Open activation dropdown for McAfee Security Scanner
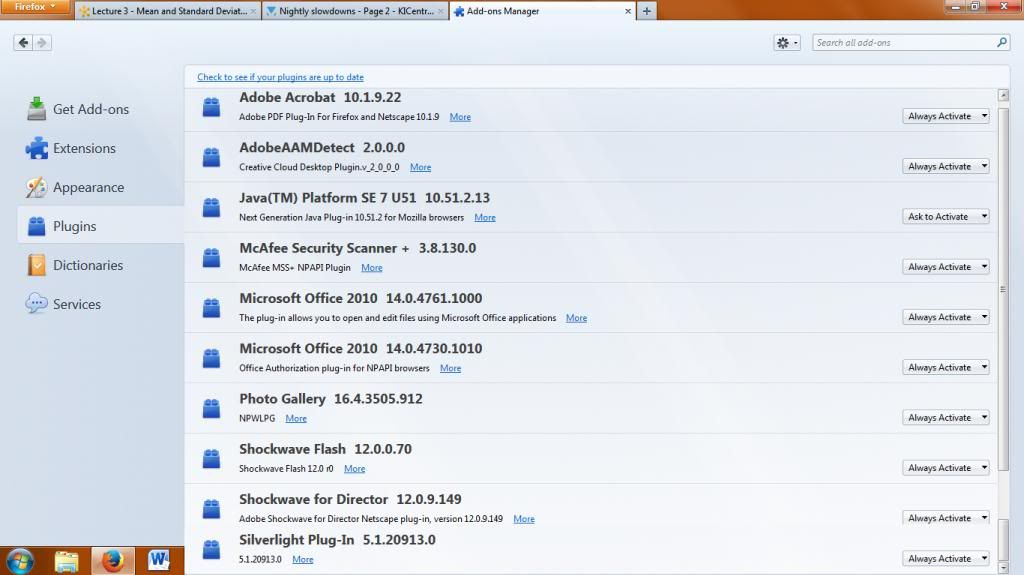This screenshot has width=1024, height=575. (x=946, y=267)
